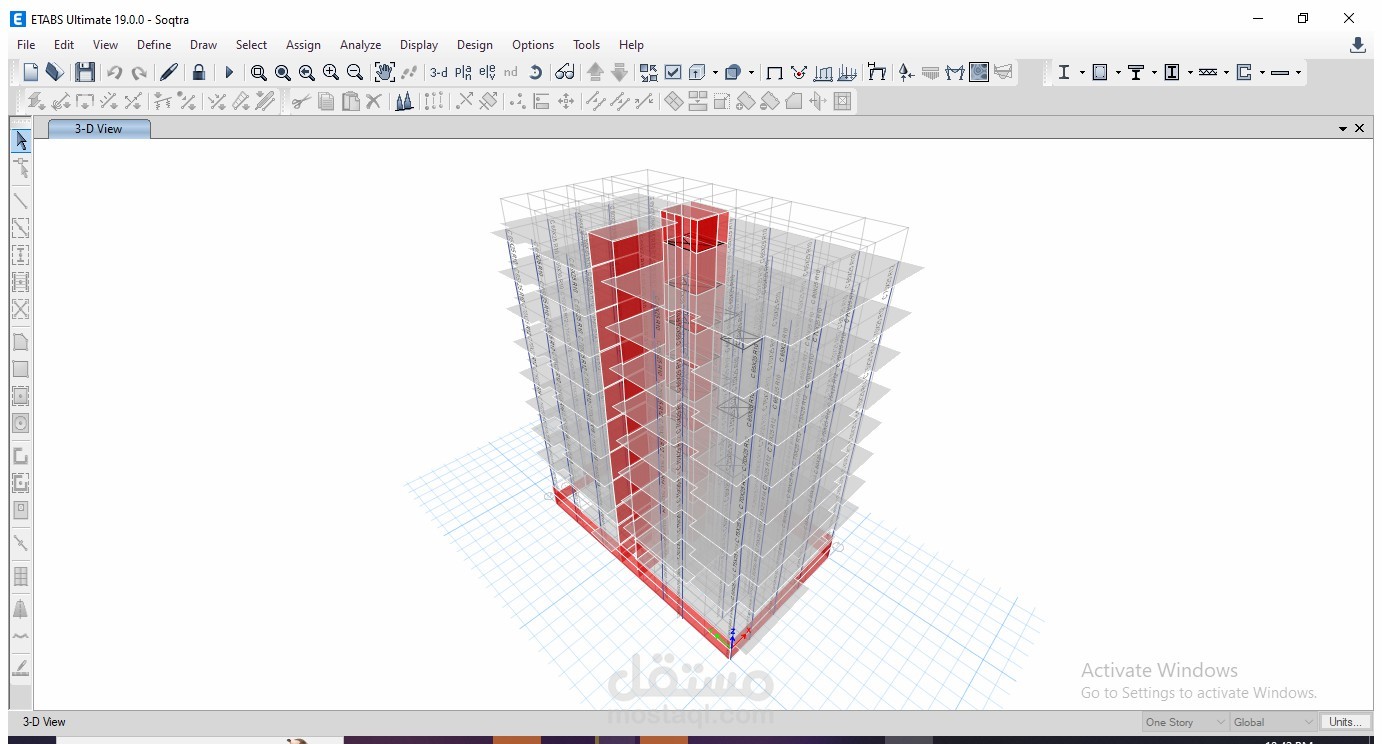Open Set Display Options checkbox icon
This screenshot has width=1382, height=744.
click(673, 72)
